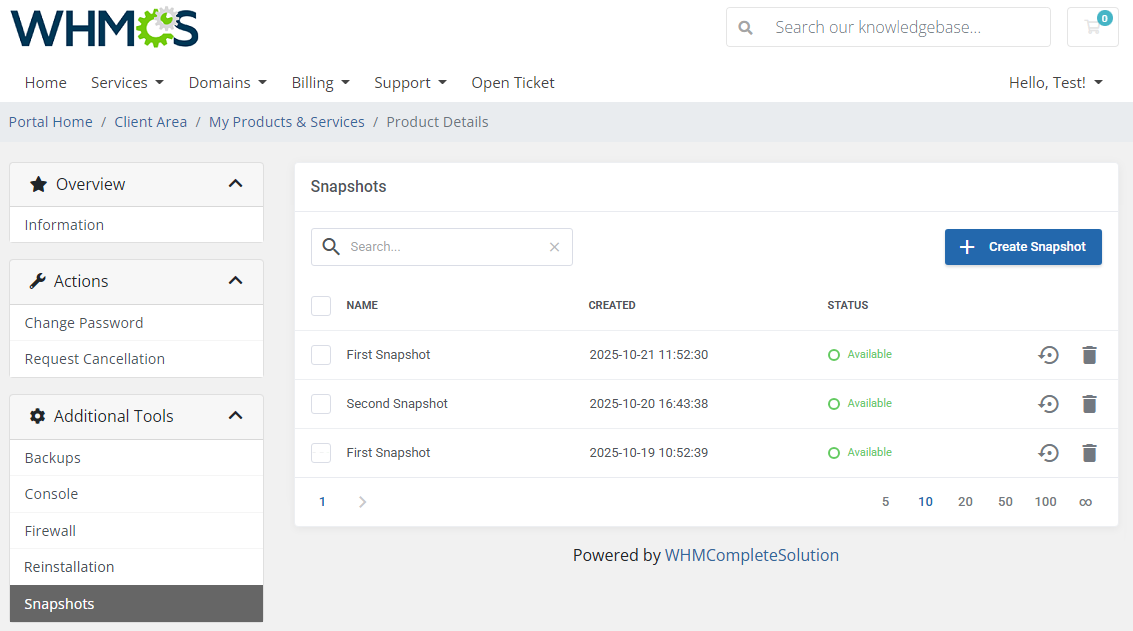The image size is (1133, 631).
Task: Restore the First Snapshot using its restore icon
Action: coord(1048,354)
